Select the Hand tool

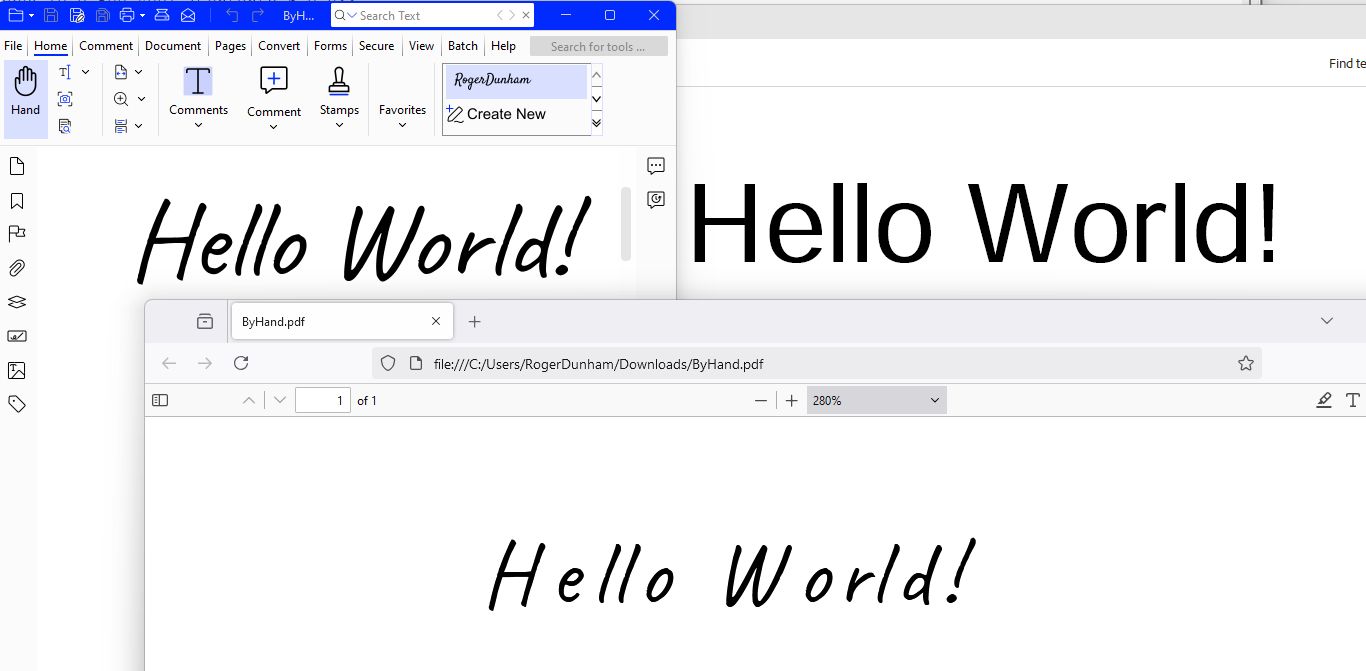pyautogui.click(x=25, y=98)
